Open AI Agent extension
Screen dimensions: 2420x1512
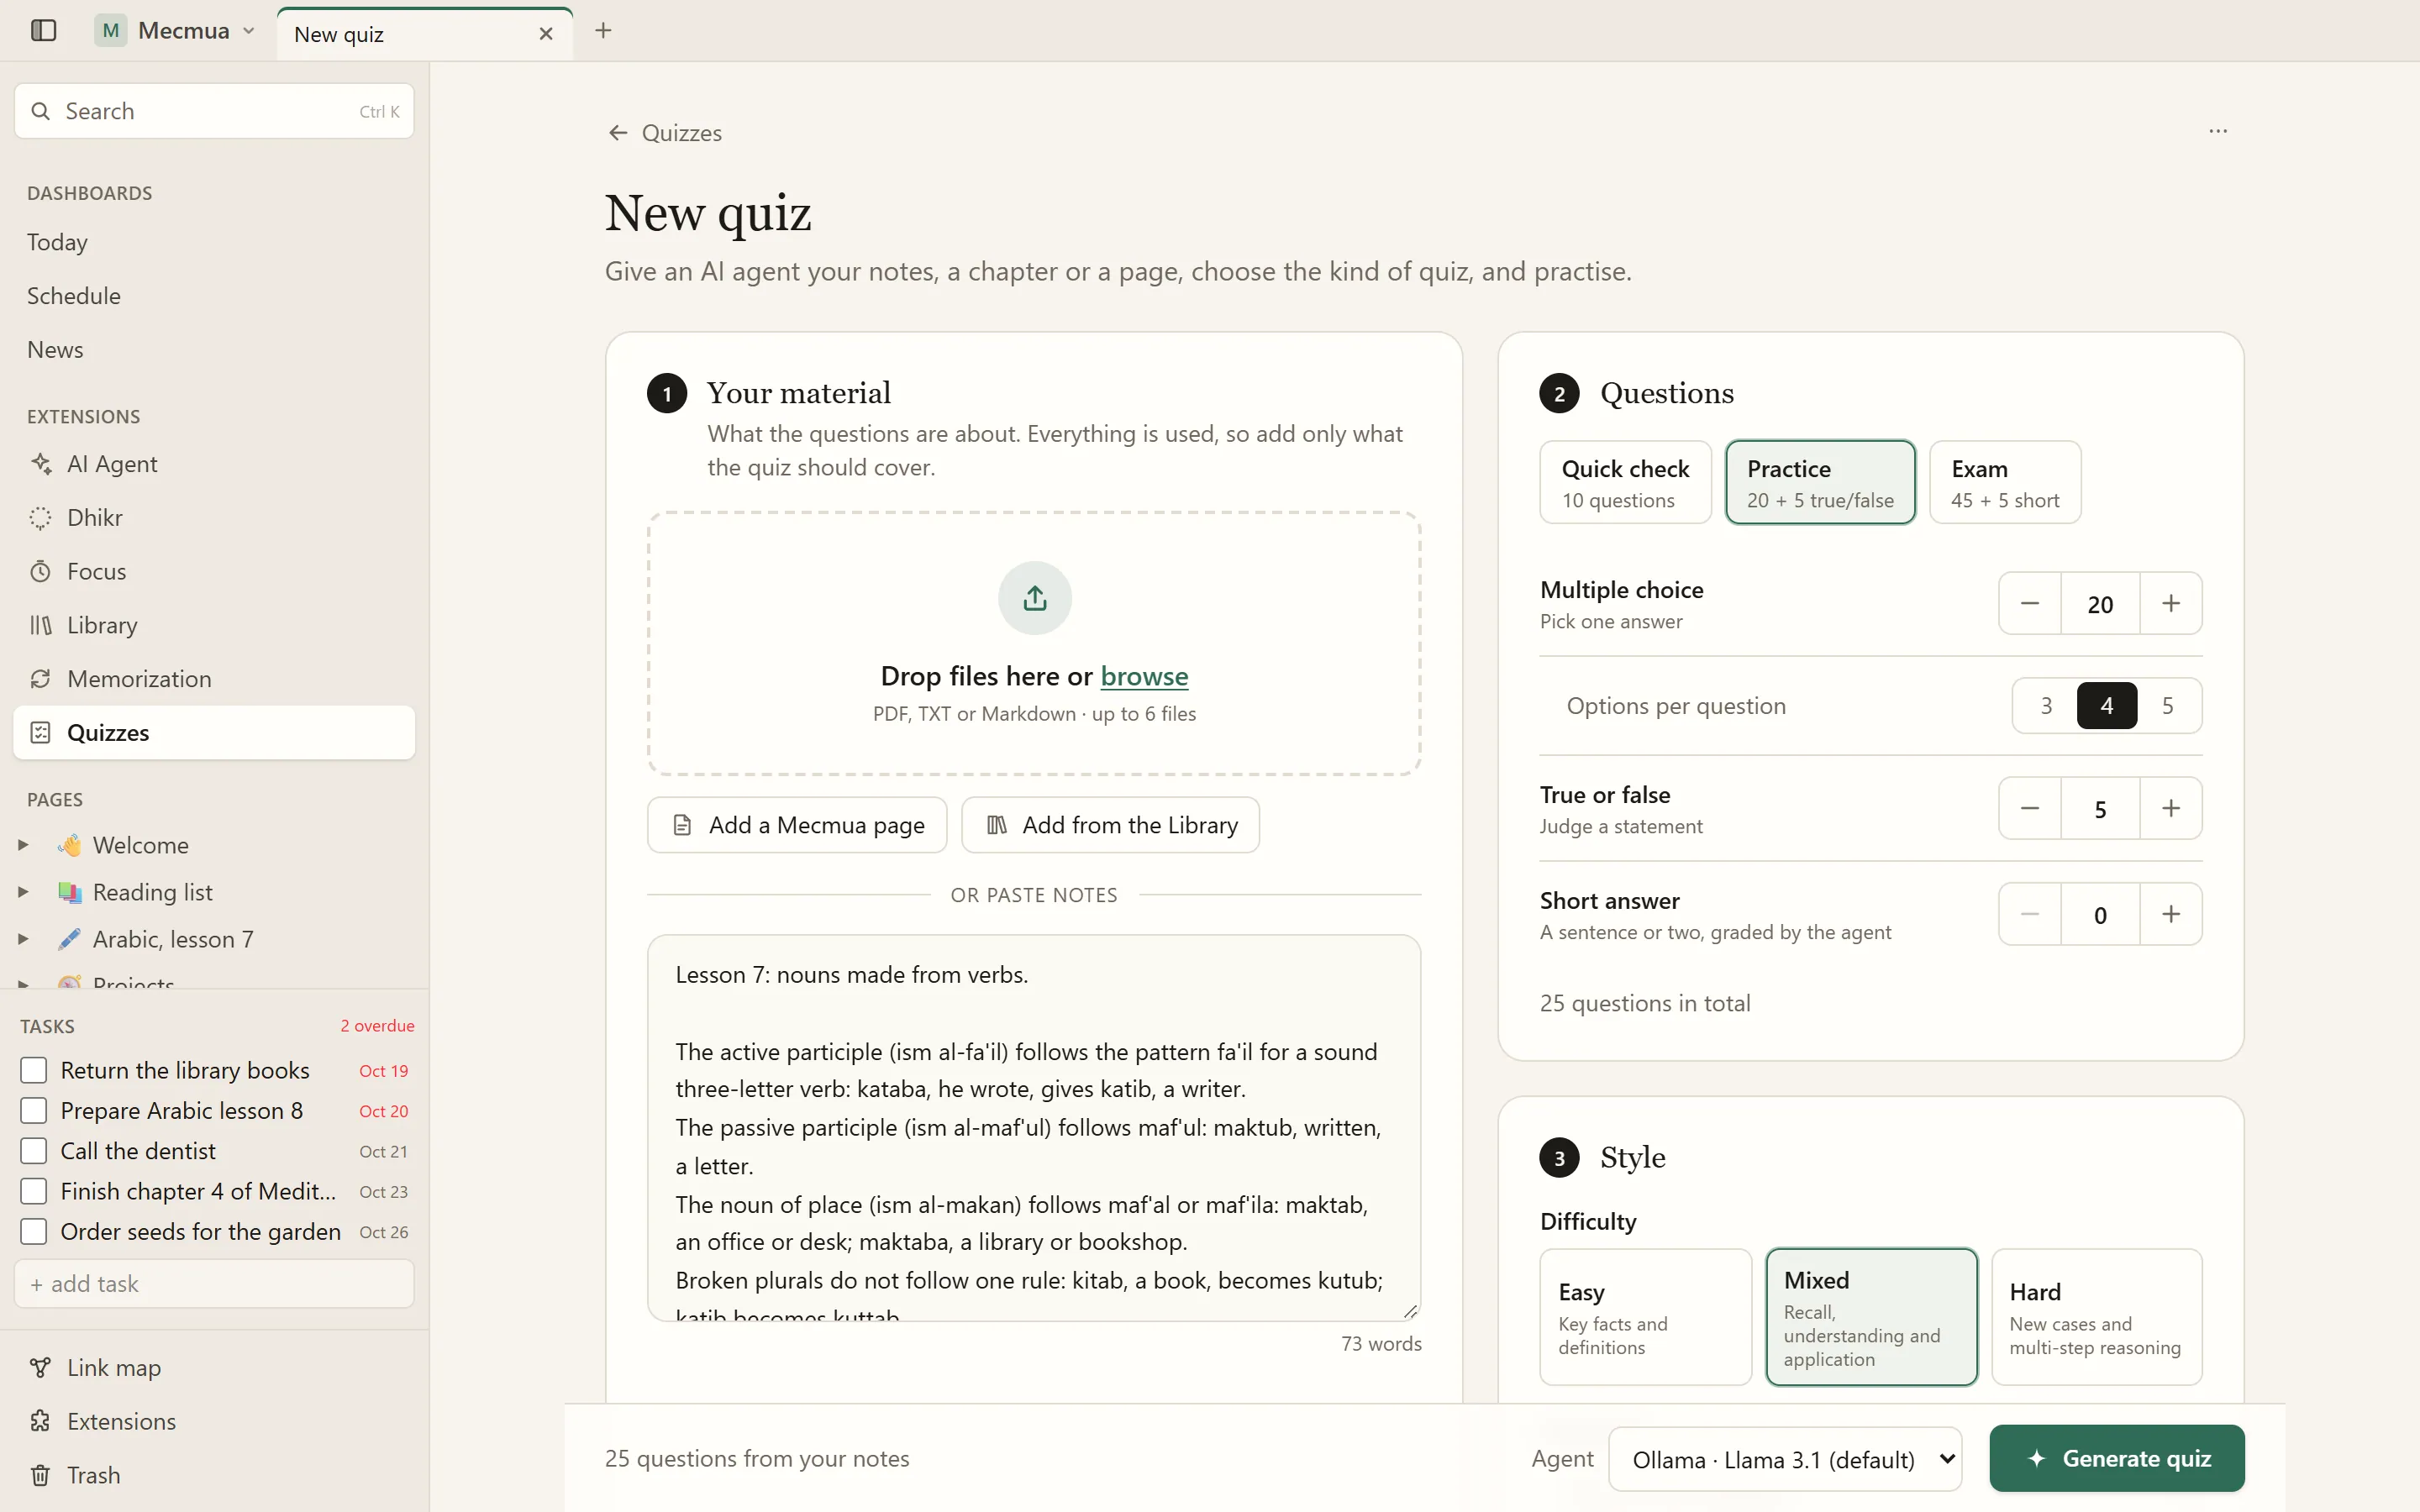tap(214, 464)
